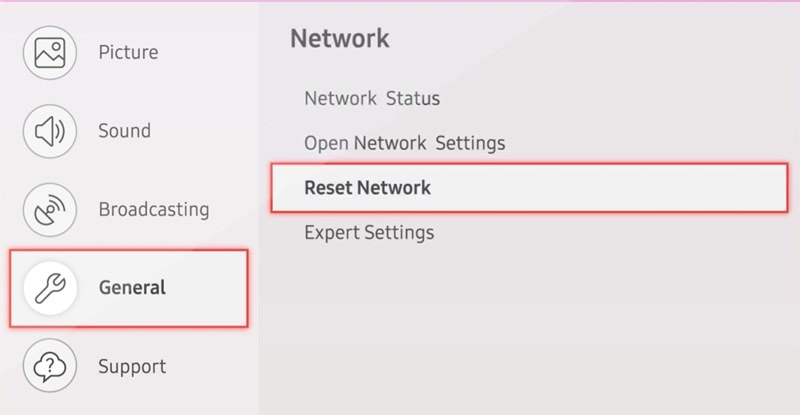This screenshot has width=800, height=415.
Task: Click the Sound speaker icon
Action: tap(50, 131)
